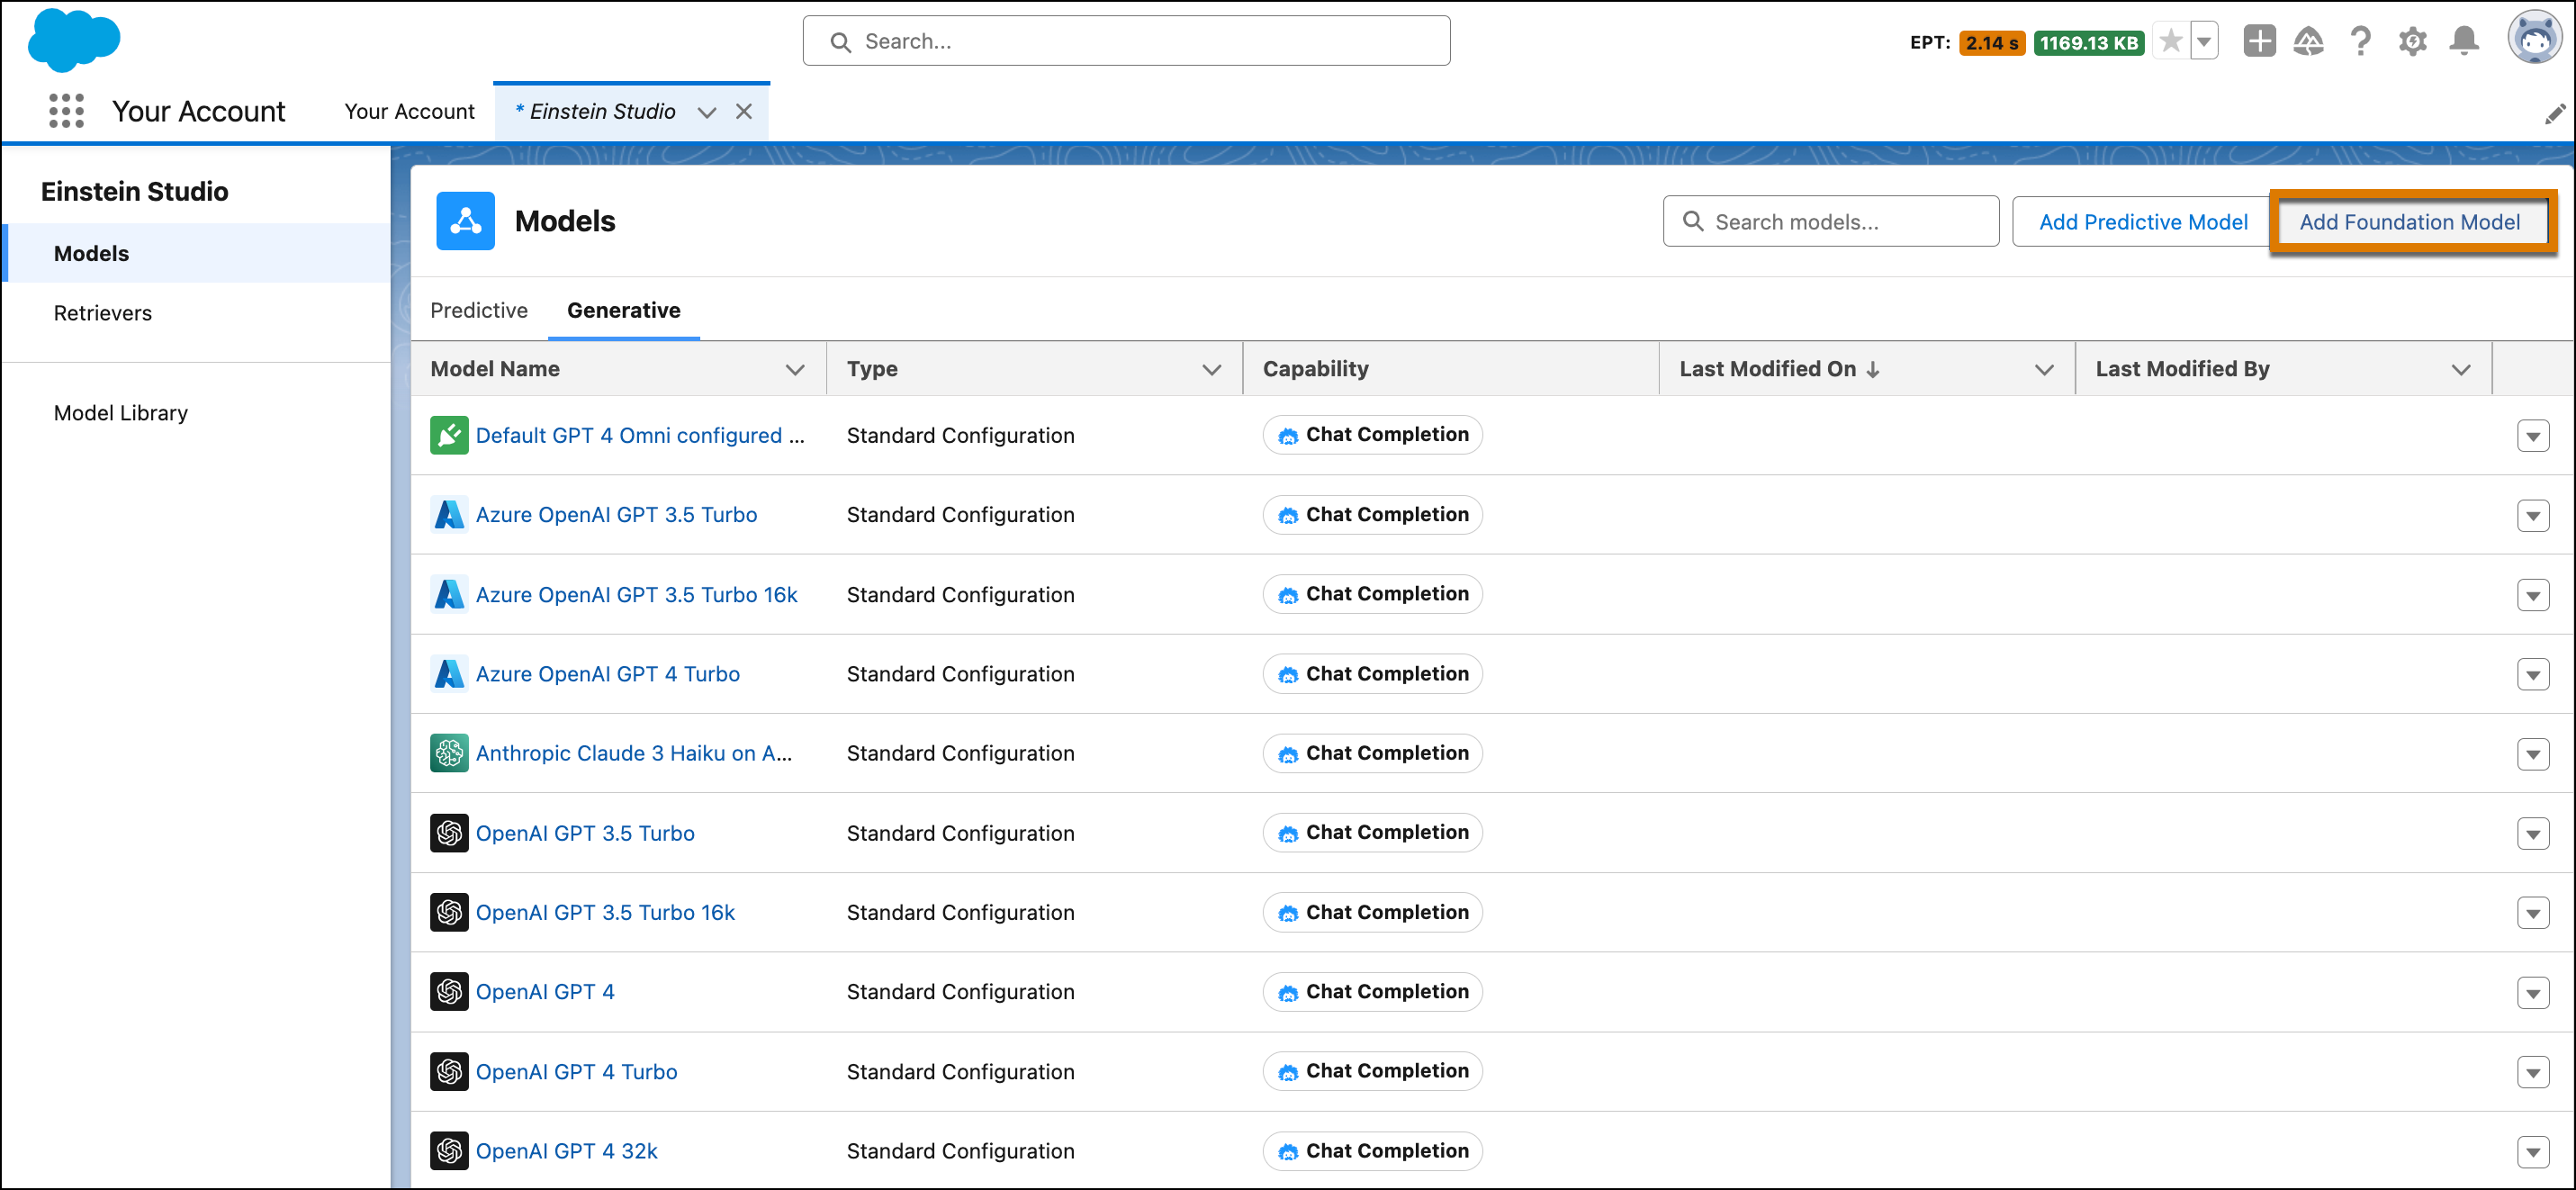Image resolution: width=2576 pixels, height=1190 pixels.
Task: Click the EPT 2.14 s indicator
Action: click(1991, 42)
